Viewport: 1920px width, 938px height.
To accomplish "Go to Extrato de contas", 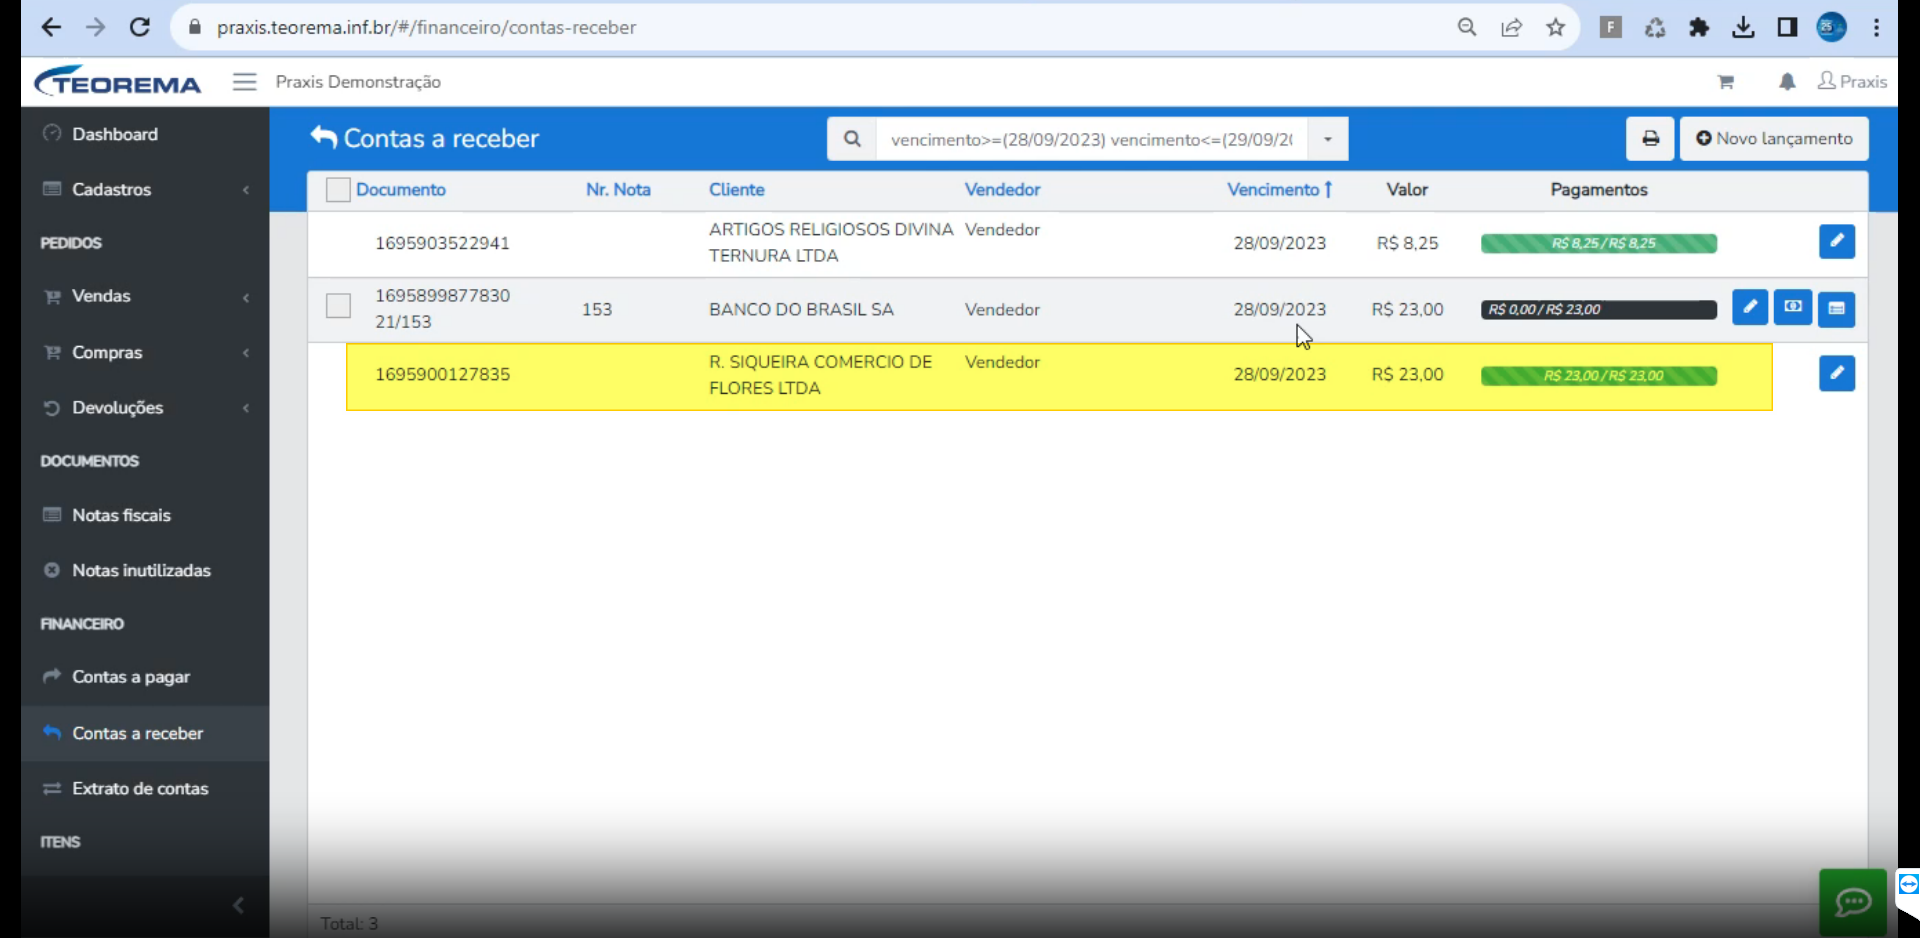I will (x=145, y=789).
